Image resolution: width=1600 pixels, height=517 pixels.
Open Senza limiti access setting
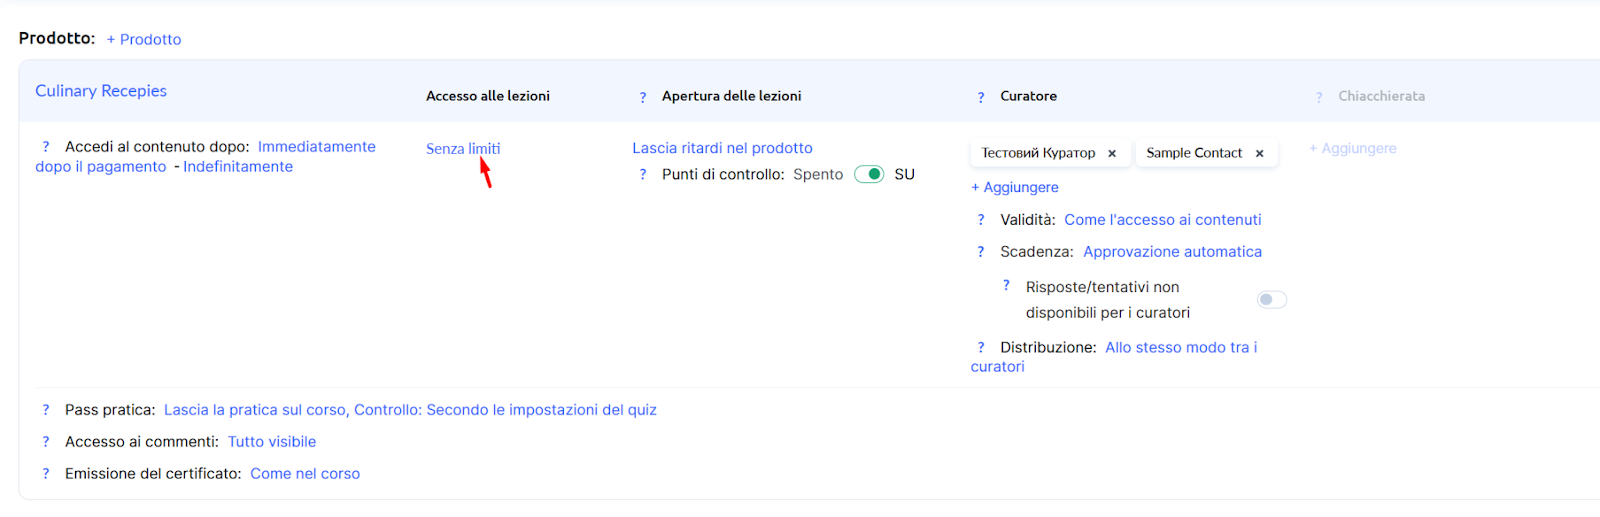point(463,149)
